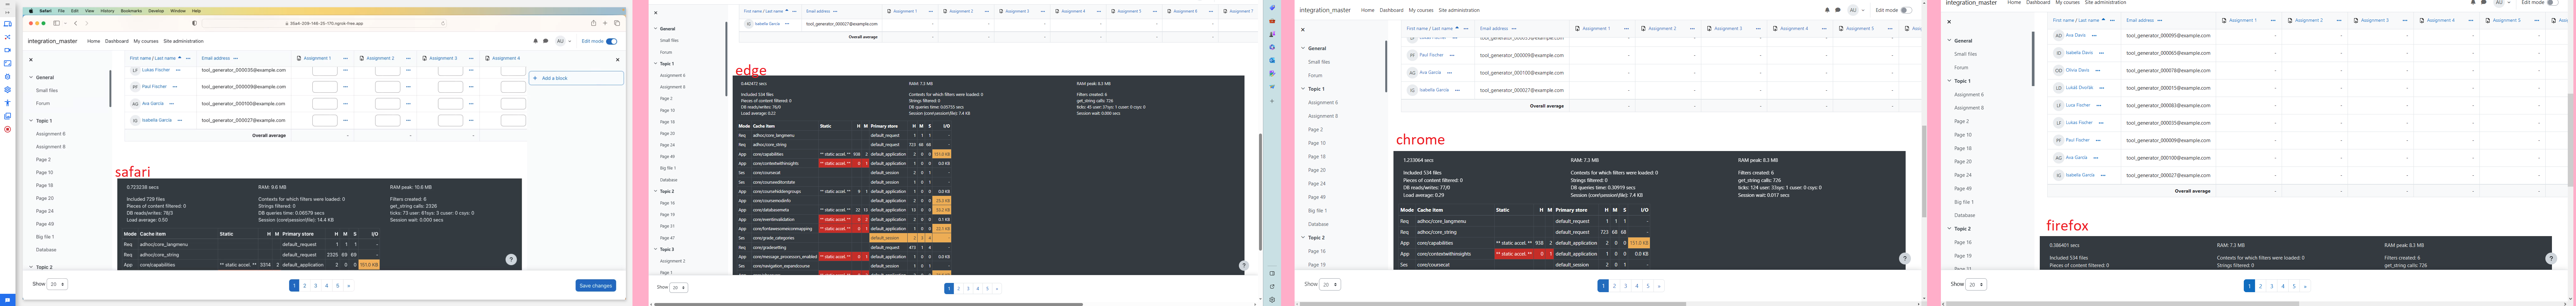Screen dimensions: 2576x306
Task: Open Develop menu in macOS menu bar
Action: tap(156, 11)
